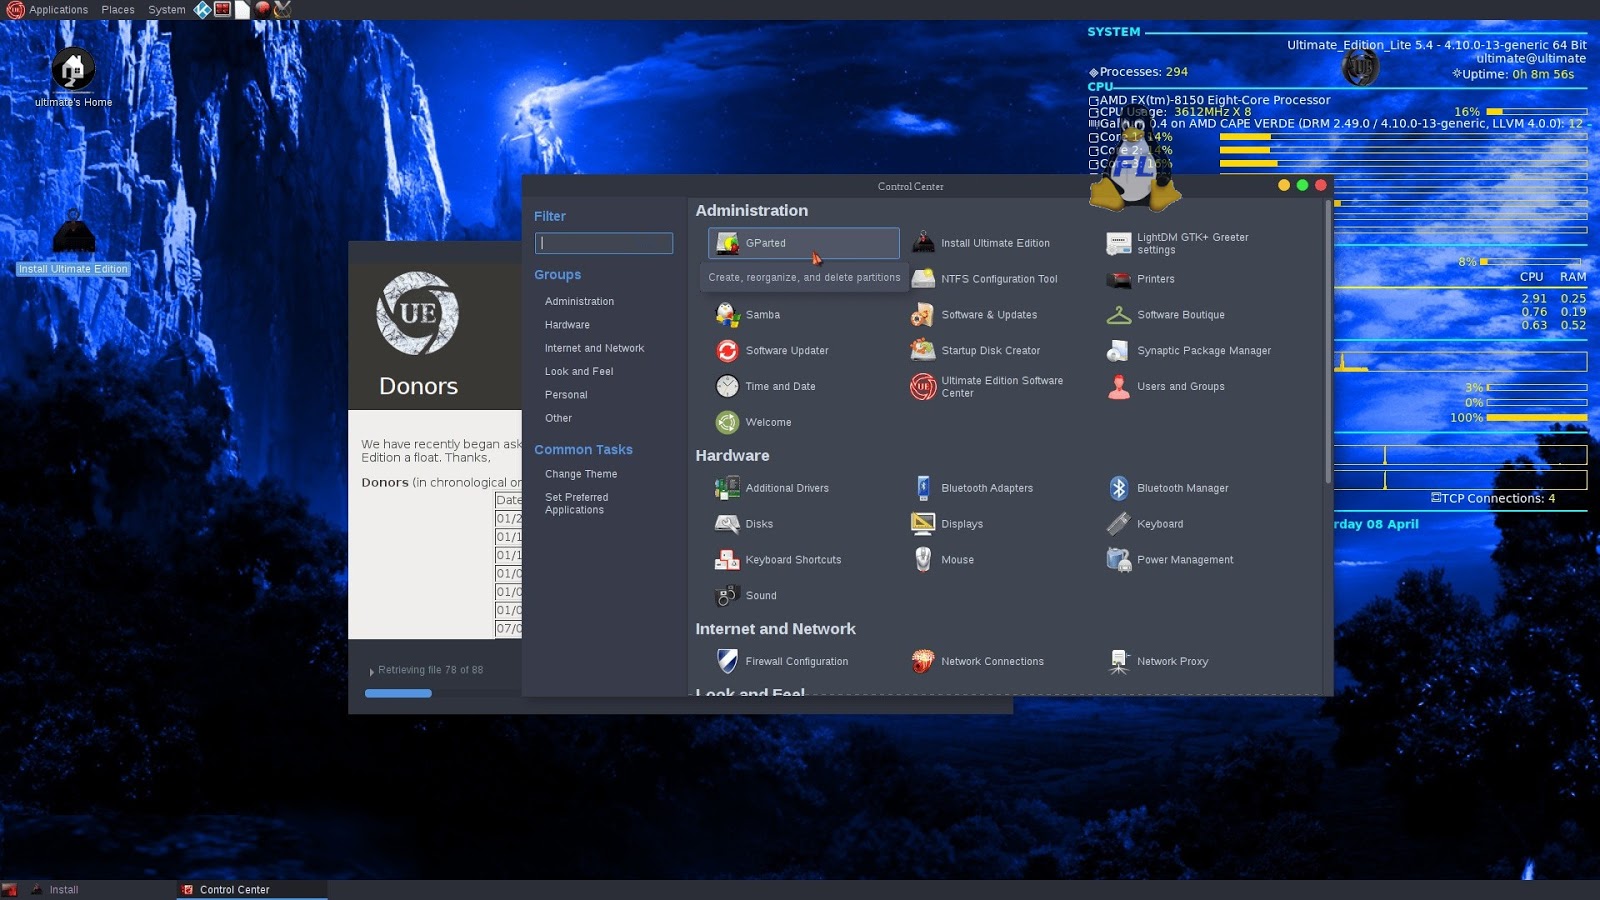The width and height of the screenshot is (1600, 900).
Task: Open Displays settings
Action: [x=947, y=524]
